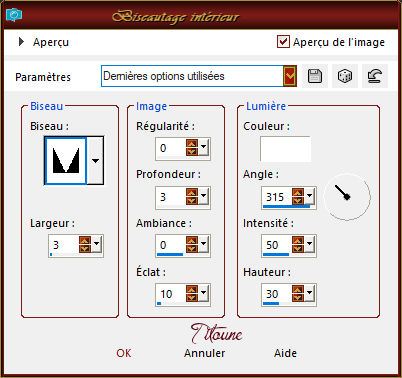Viewport: 402px width, 378px height.
Task: Increase Angle with the up spinner
Action: tap(298, 193)
